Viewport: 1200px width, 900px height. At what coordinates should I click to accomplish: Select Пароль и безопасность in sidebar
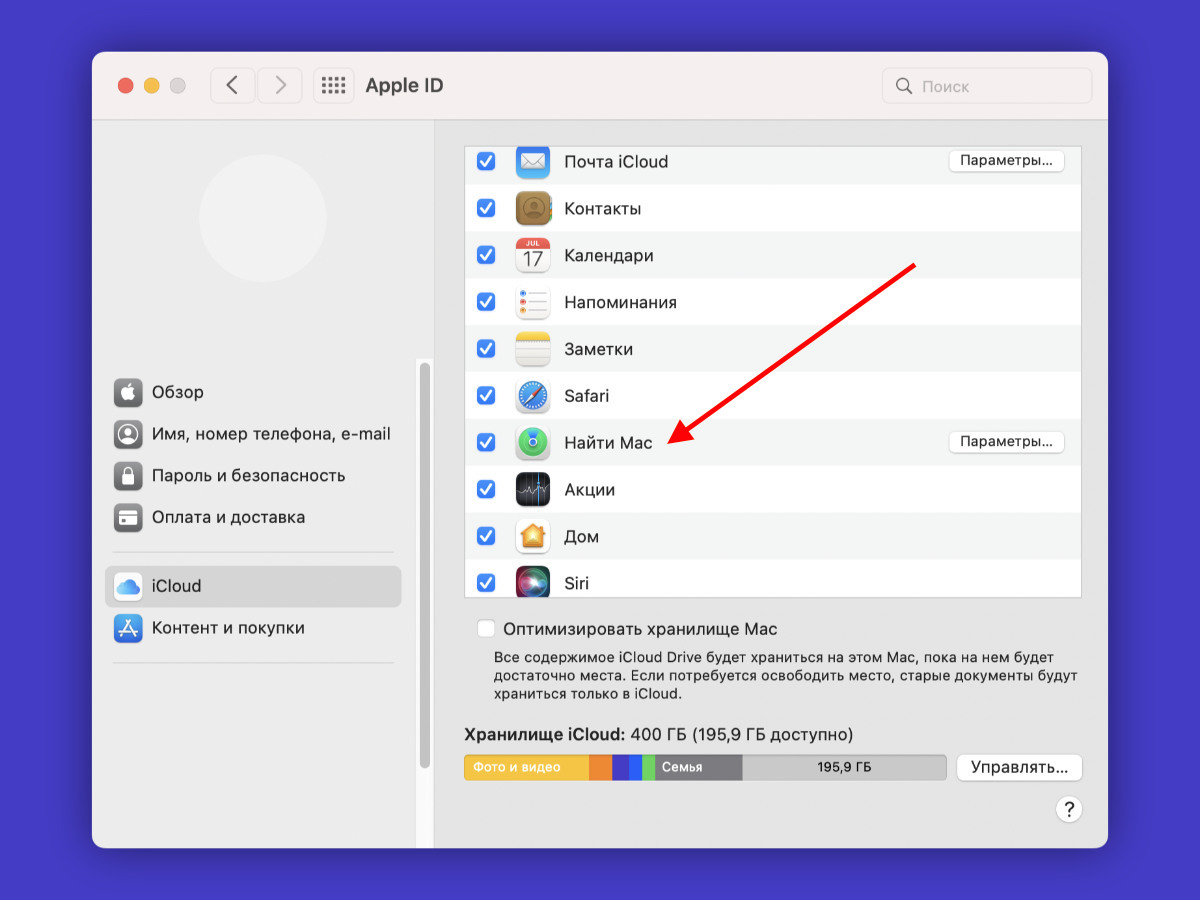248,476
